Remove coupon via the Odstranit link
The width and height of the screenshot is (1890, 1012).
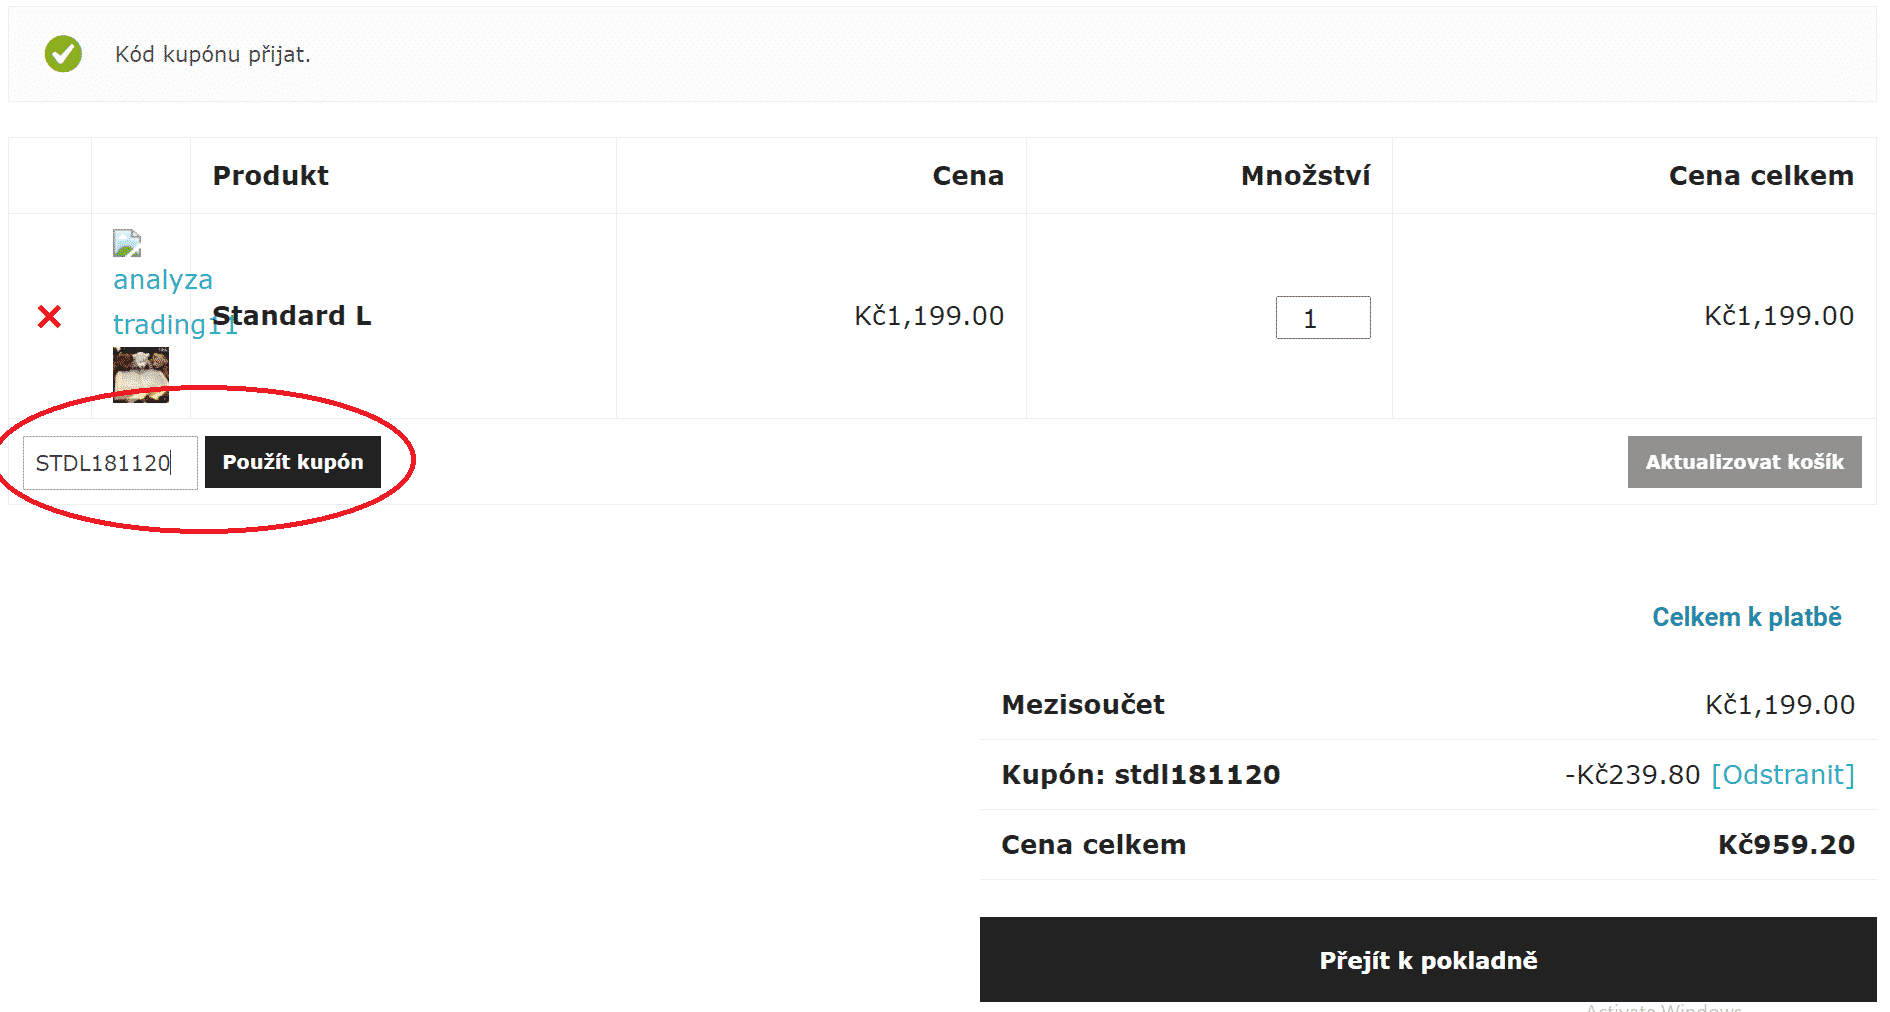[1782, 775]
